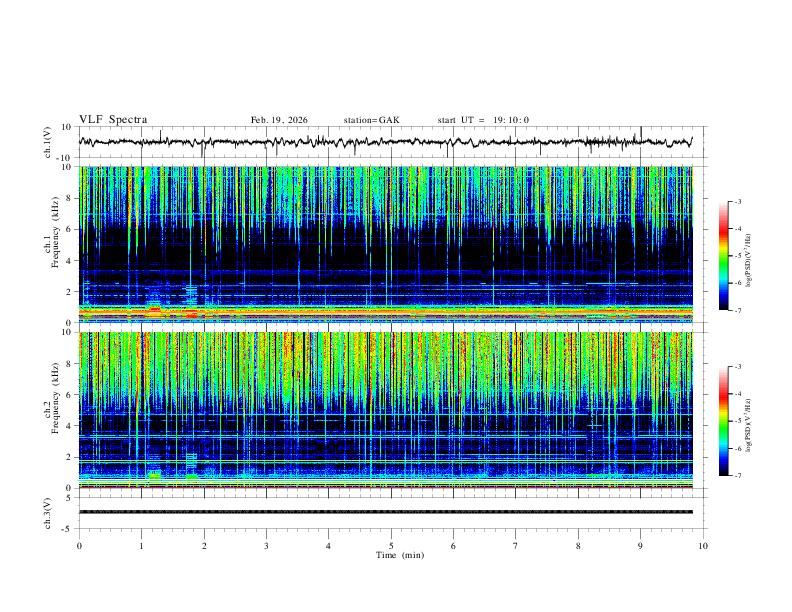Click the "3" tick on the Time axis
This screenshot has height=612, width=792.
coord(266,546)
